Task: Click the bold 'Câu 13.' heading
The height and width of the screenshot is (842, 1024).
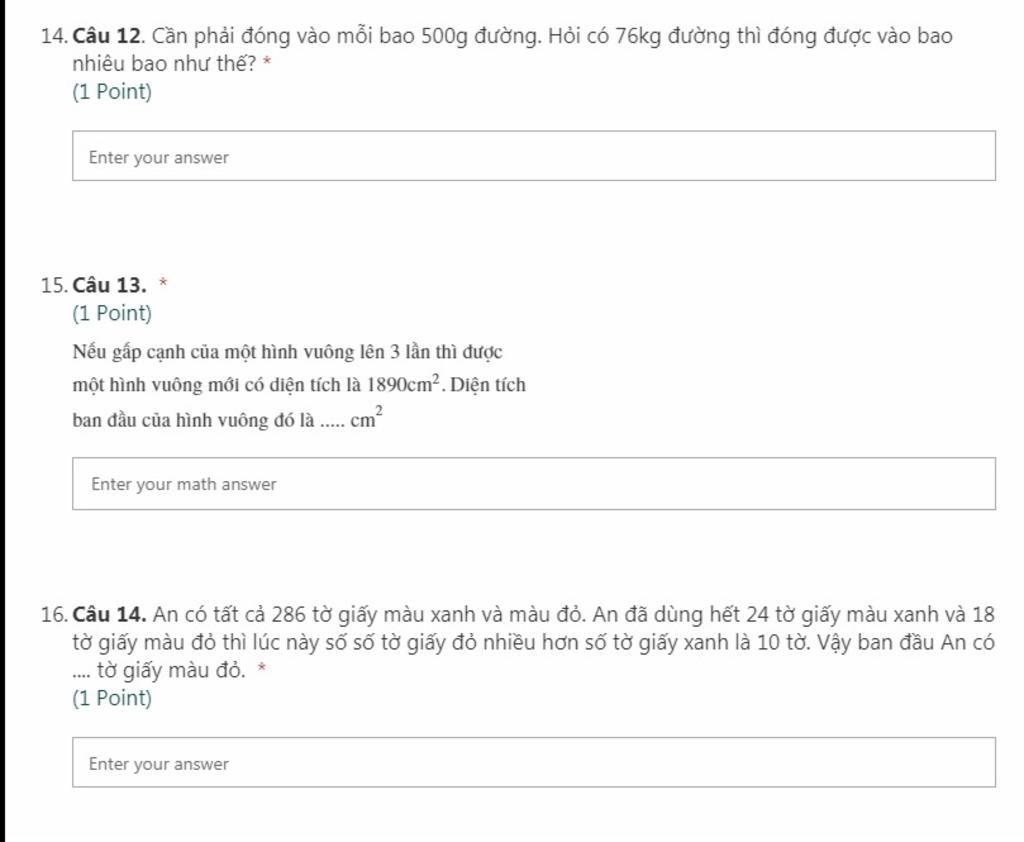Action: click(x=109, y=285)
